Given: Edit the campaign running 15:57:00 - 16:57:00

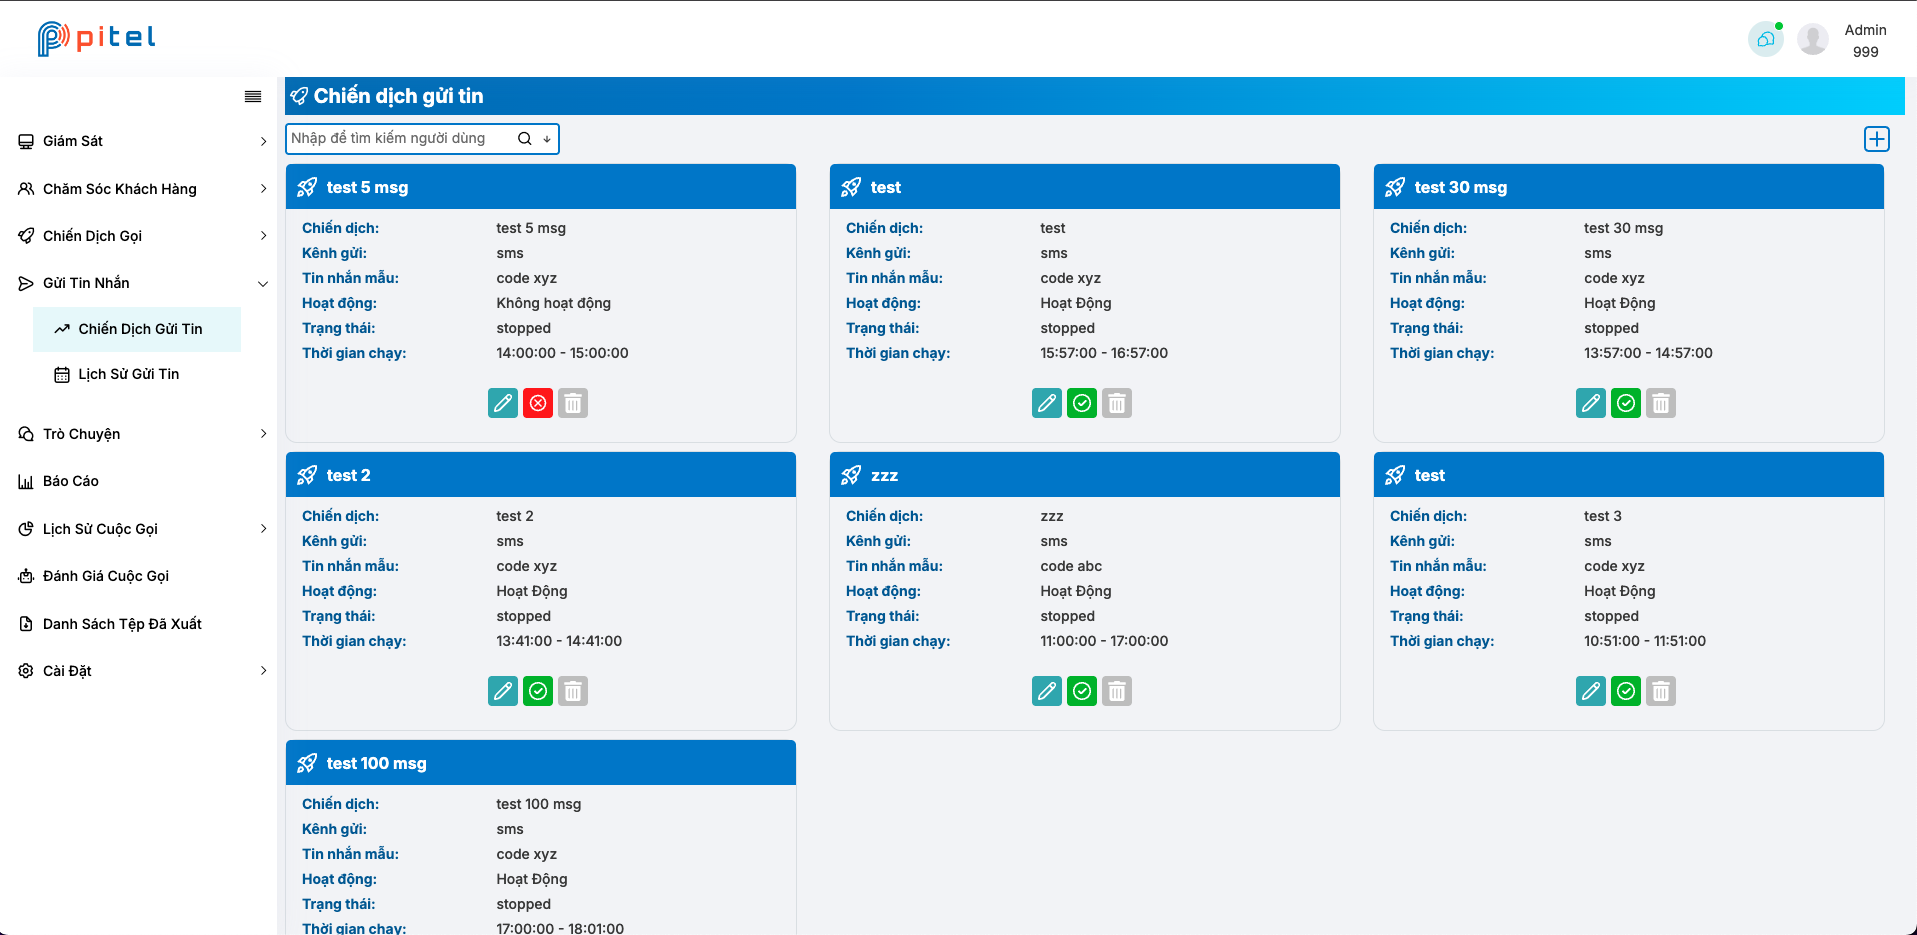Looking at the screenshot, I should click(x=1047, y=403).
